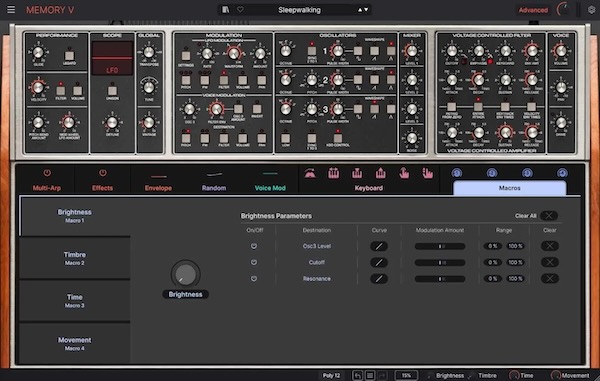This screenshot has width=600, height=381.
Task: Click the LFO scope display
Action: tap(112, 58)
